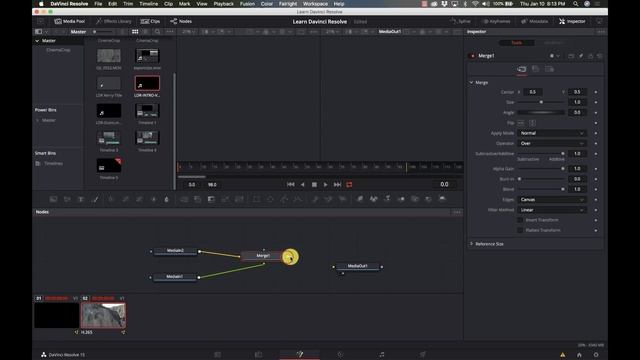Switch to the Tools tab in Inspector

[517, 42]
